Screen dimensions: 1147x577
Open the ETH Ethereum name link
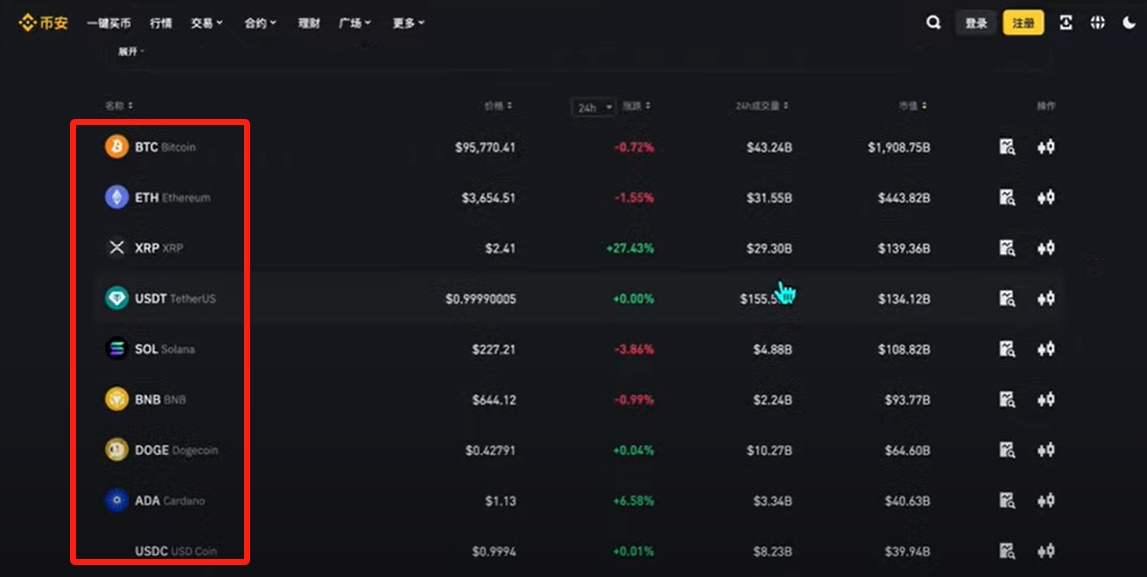(173, 197)
